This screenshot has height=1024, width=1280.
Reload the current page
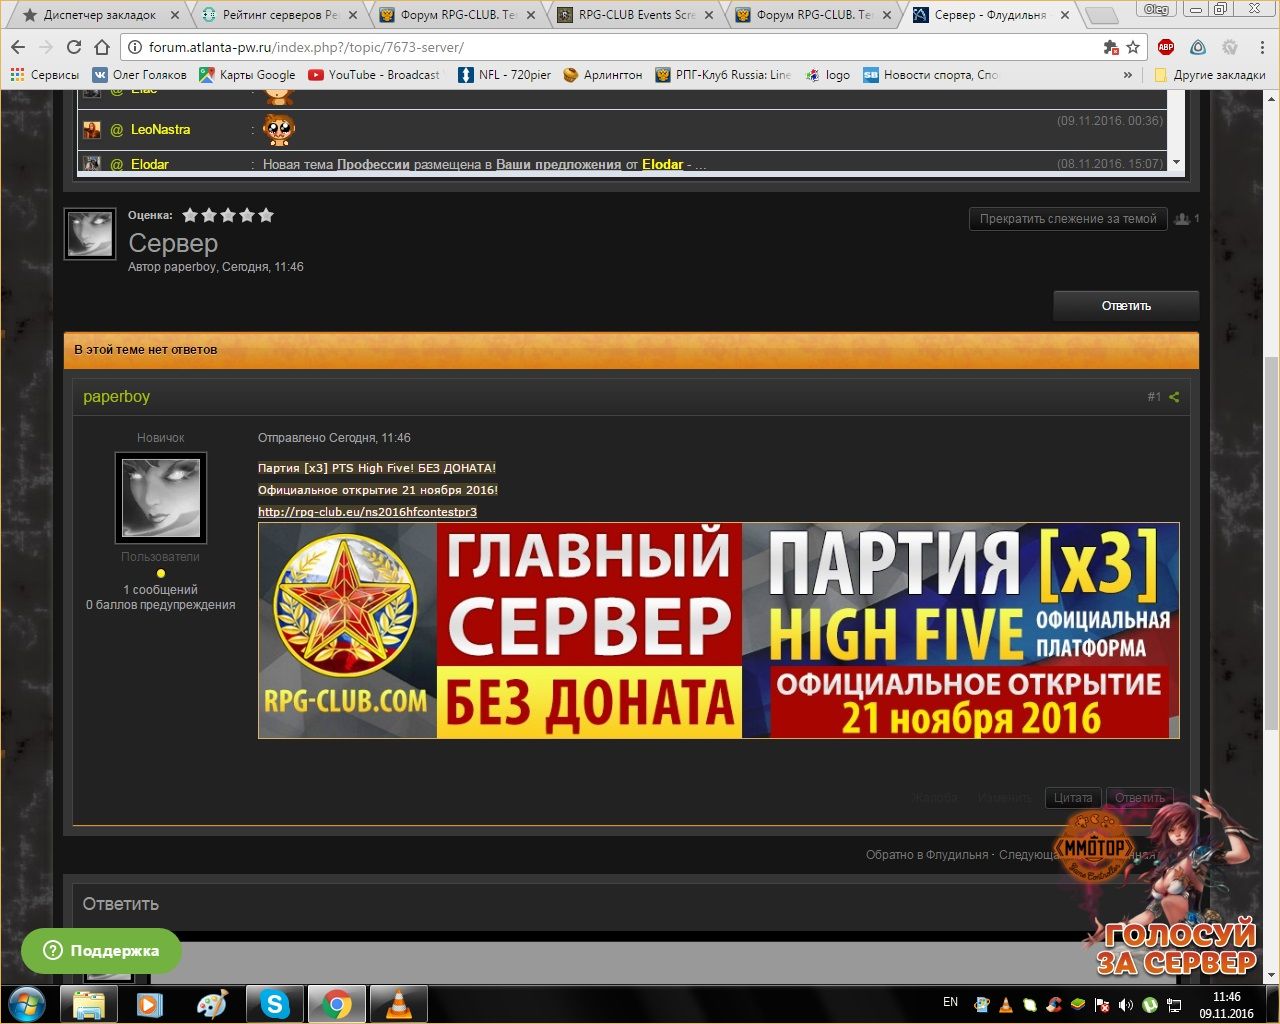tap(73, 47)
